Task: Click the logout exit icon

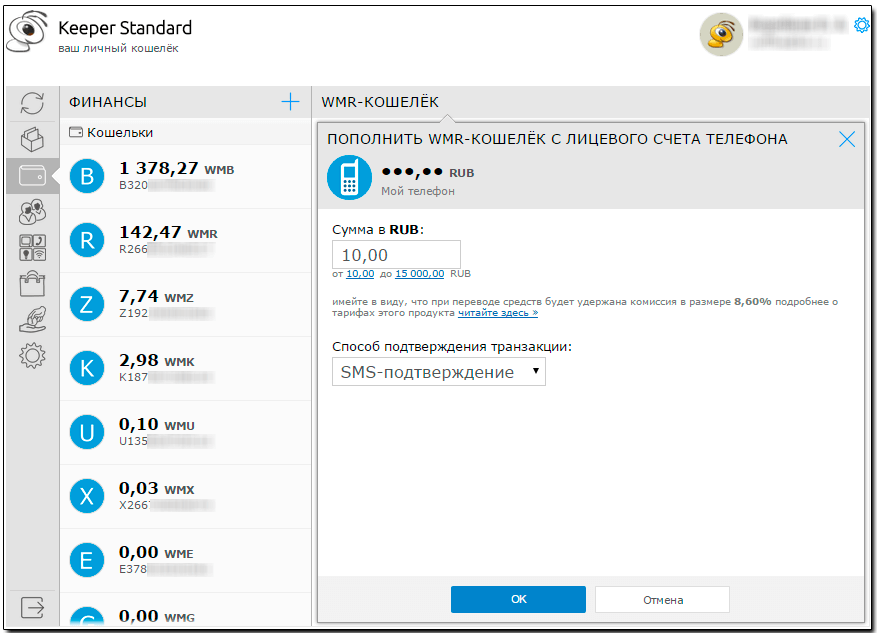Action: click(x=32, y=607)
